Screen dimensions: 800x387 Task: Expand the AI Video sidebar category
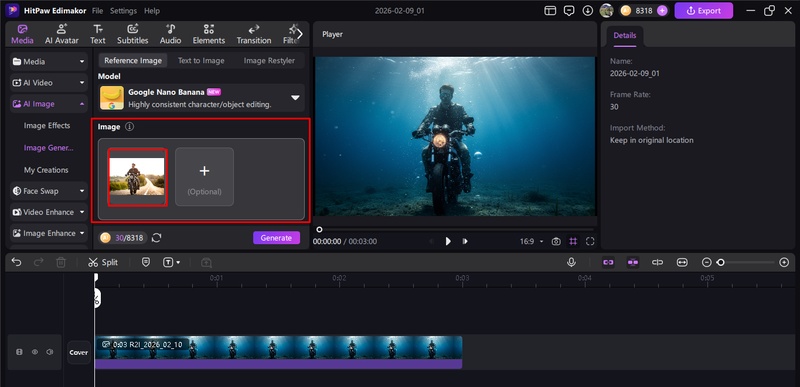point(49,83)
